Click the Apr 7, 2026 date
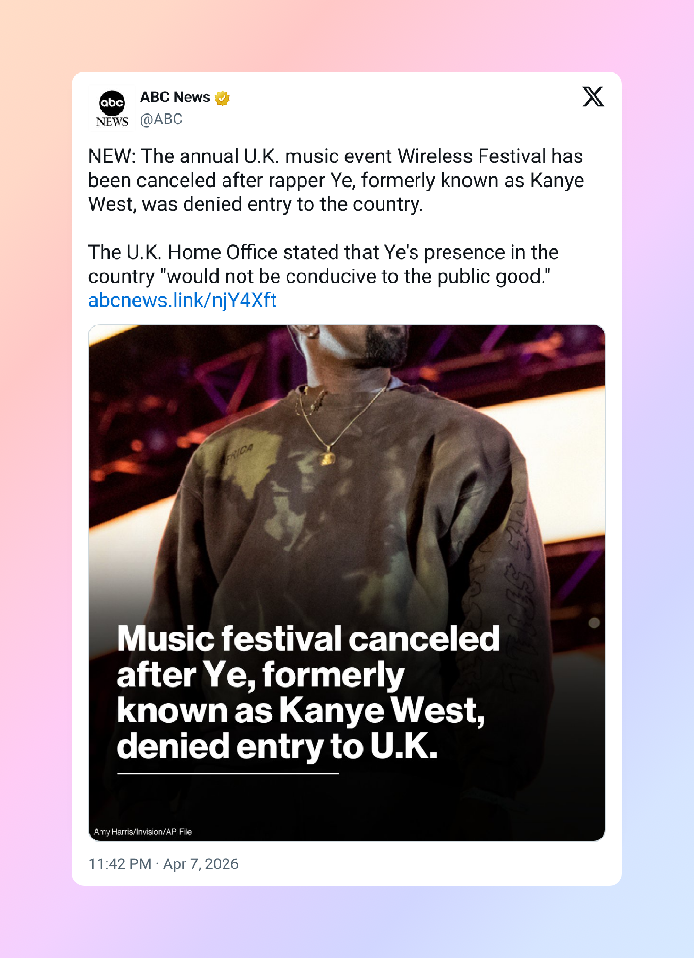 [x=200, y=864]
